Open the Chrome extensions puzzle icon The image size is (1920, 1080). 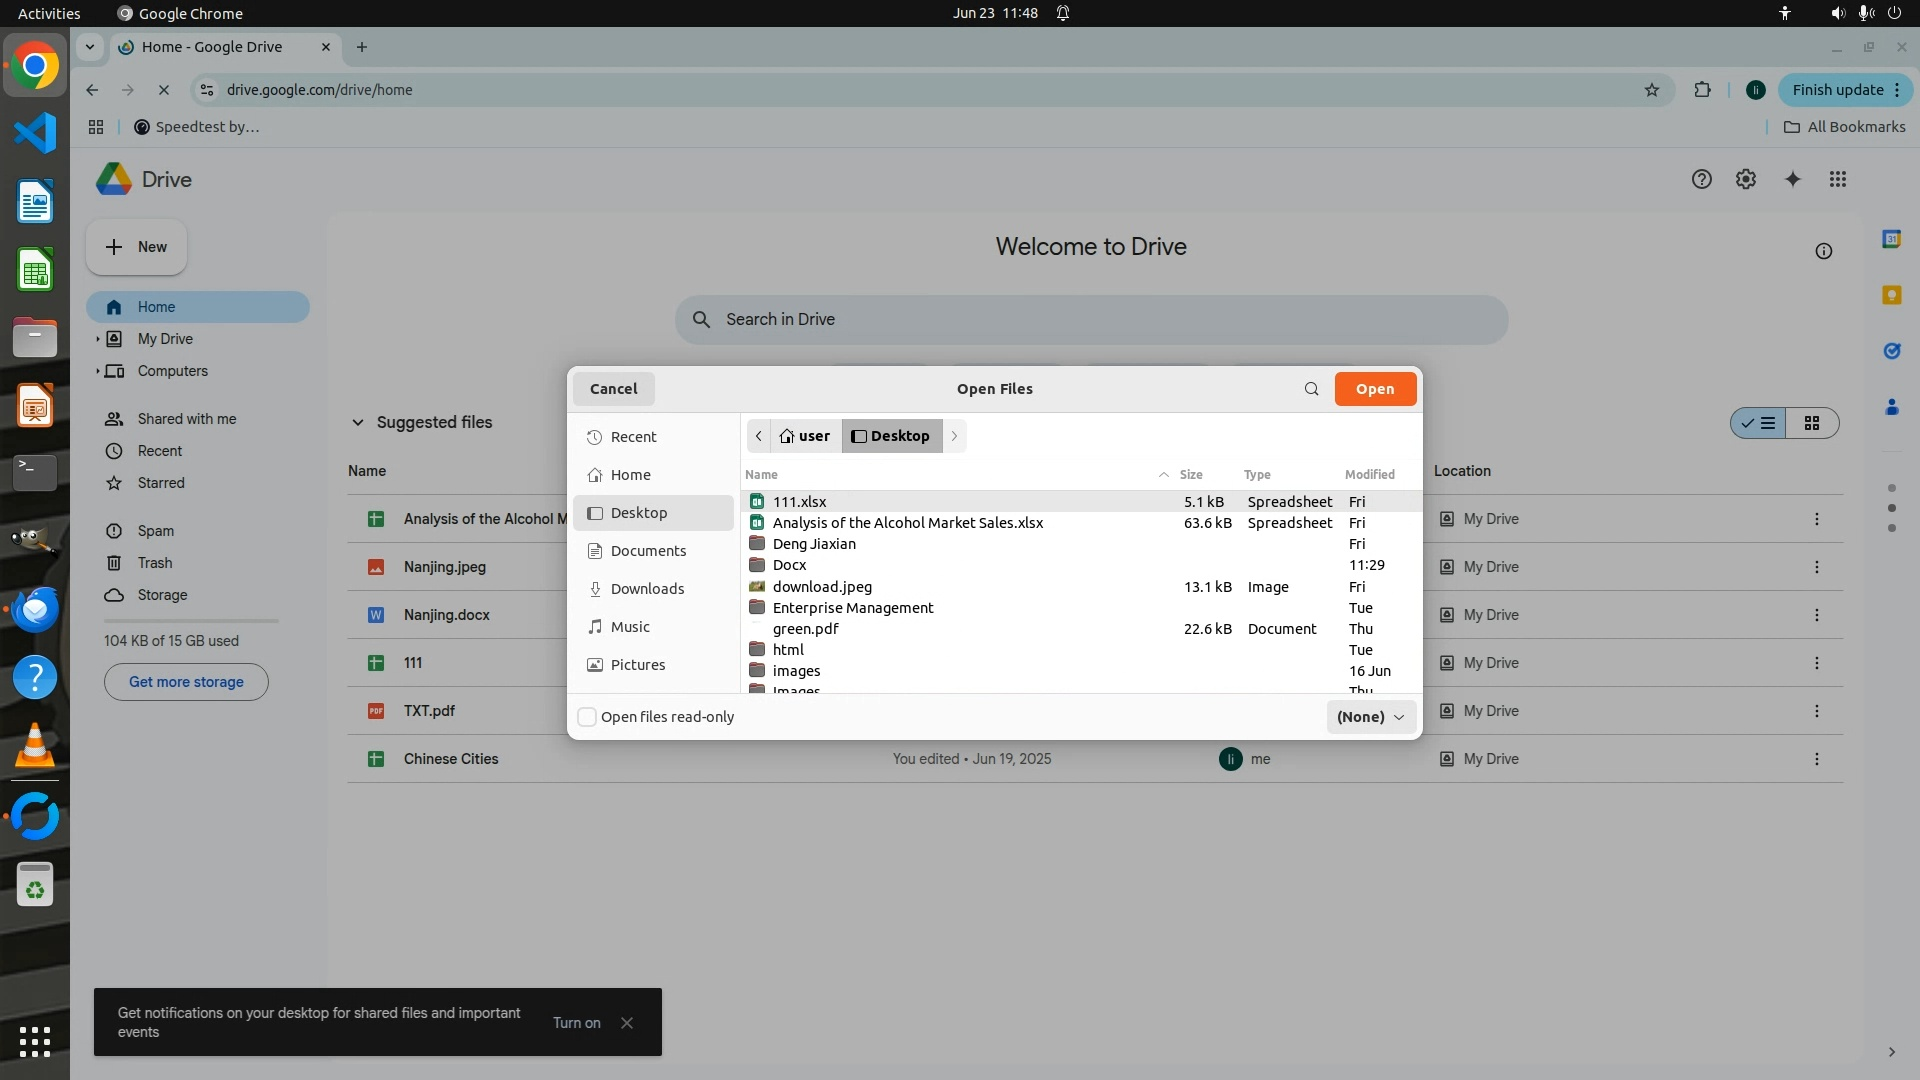point(1702,90)
